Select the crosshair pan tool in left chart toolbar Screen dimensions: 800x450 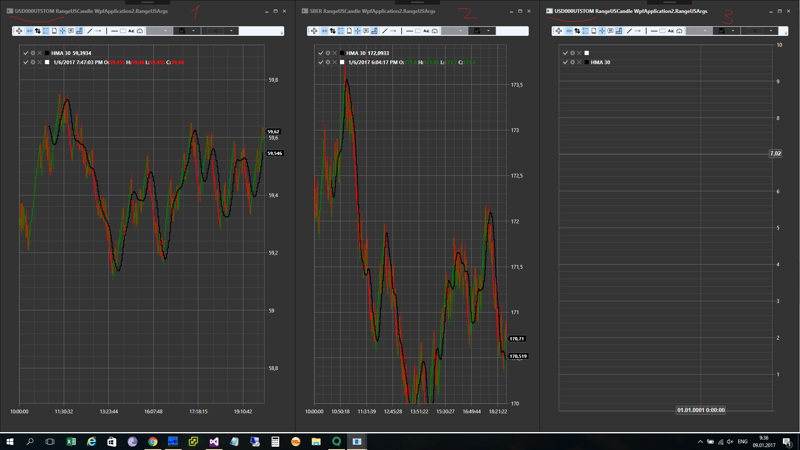point(19,31)
